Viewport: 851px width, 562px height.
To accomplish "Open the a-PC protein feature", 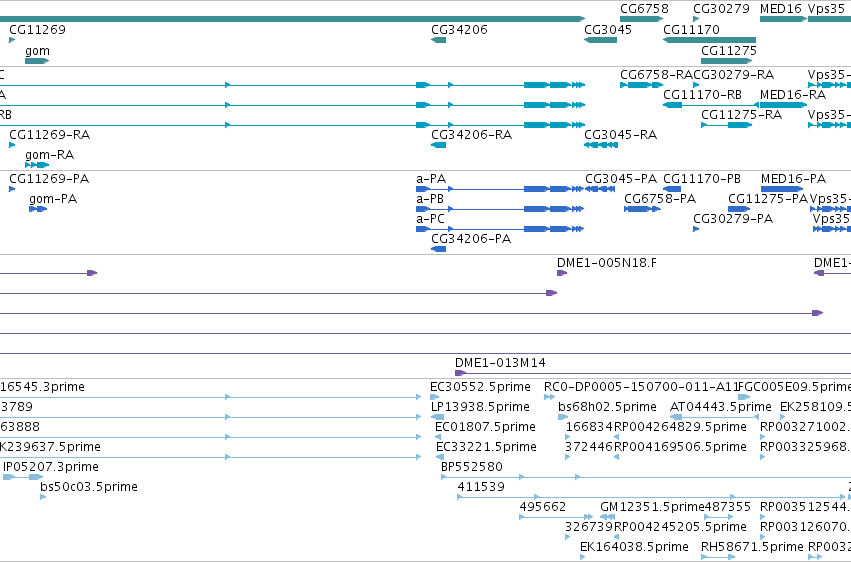I will pos(500,229).
